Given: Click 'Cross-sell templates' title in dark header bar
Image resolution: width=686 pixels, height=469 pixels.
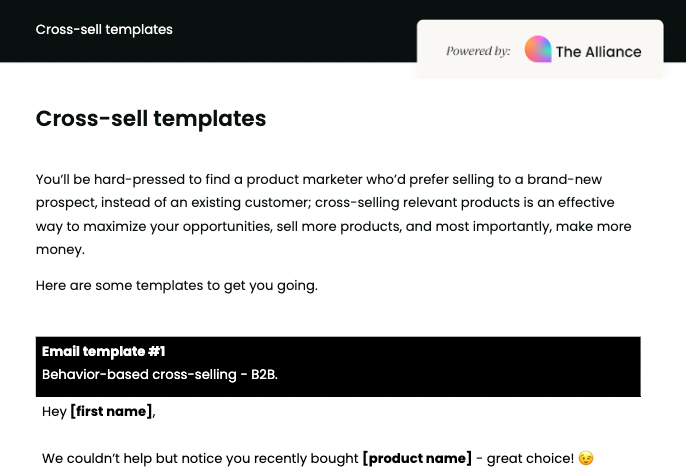Looking at the screenshot, I should coord(104,29).
